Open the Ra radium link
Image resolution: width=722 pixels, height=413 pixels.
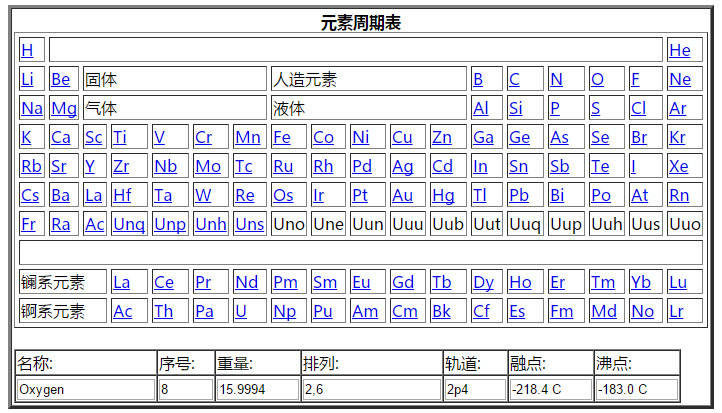[60, 224]
